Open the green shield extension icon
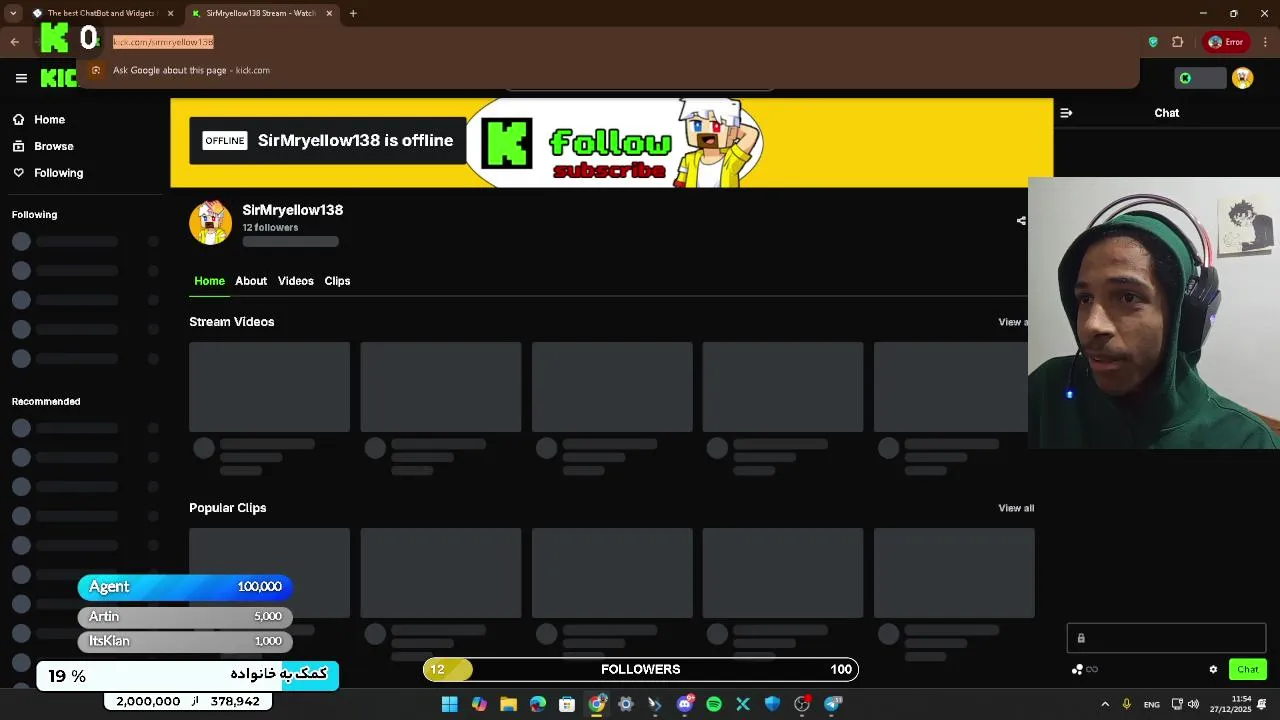 click(x=1153, y=42)
